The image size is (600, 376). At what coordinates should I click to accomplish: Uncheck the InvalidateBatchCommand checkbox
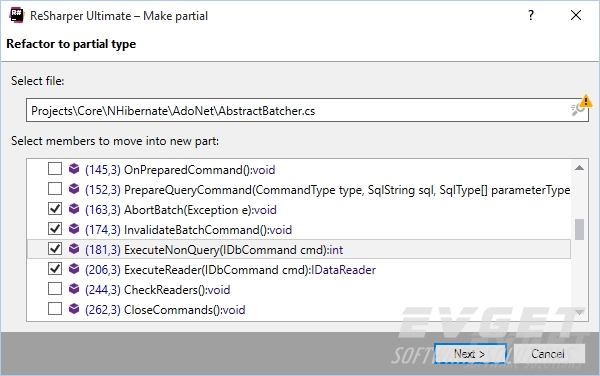click(55, 229)
